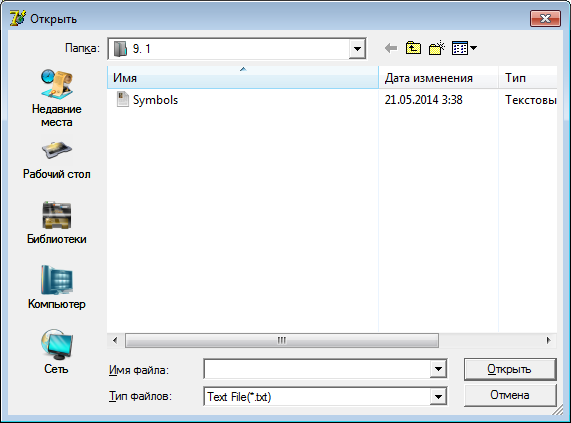Select the Symbols file name
571x423 pixels.
point(155,100)
